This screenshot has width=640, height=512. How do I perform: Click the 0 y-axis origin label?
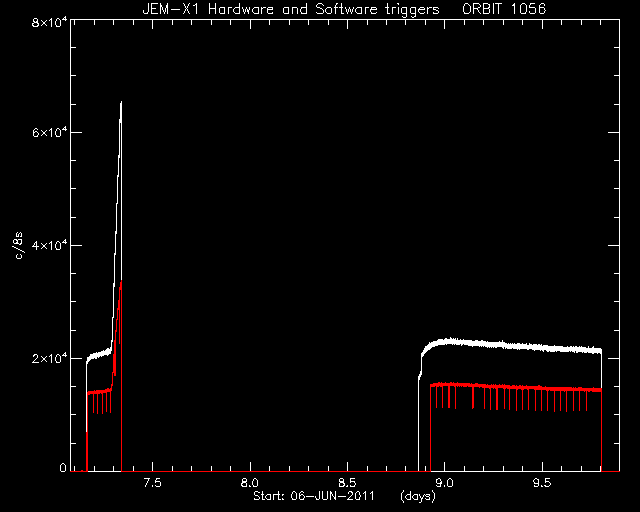[63, 467]
